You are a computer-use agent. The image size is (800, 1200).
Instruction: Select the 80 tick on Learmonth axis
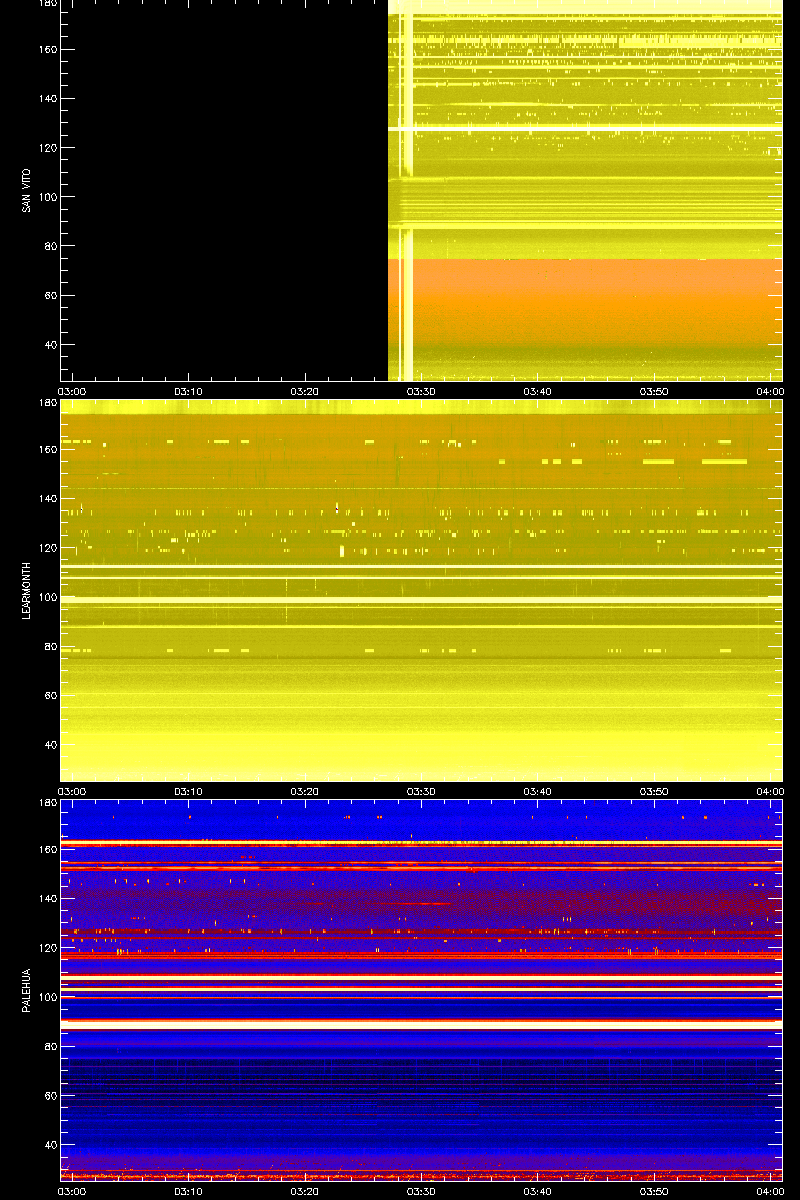coord(50,646)
